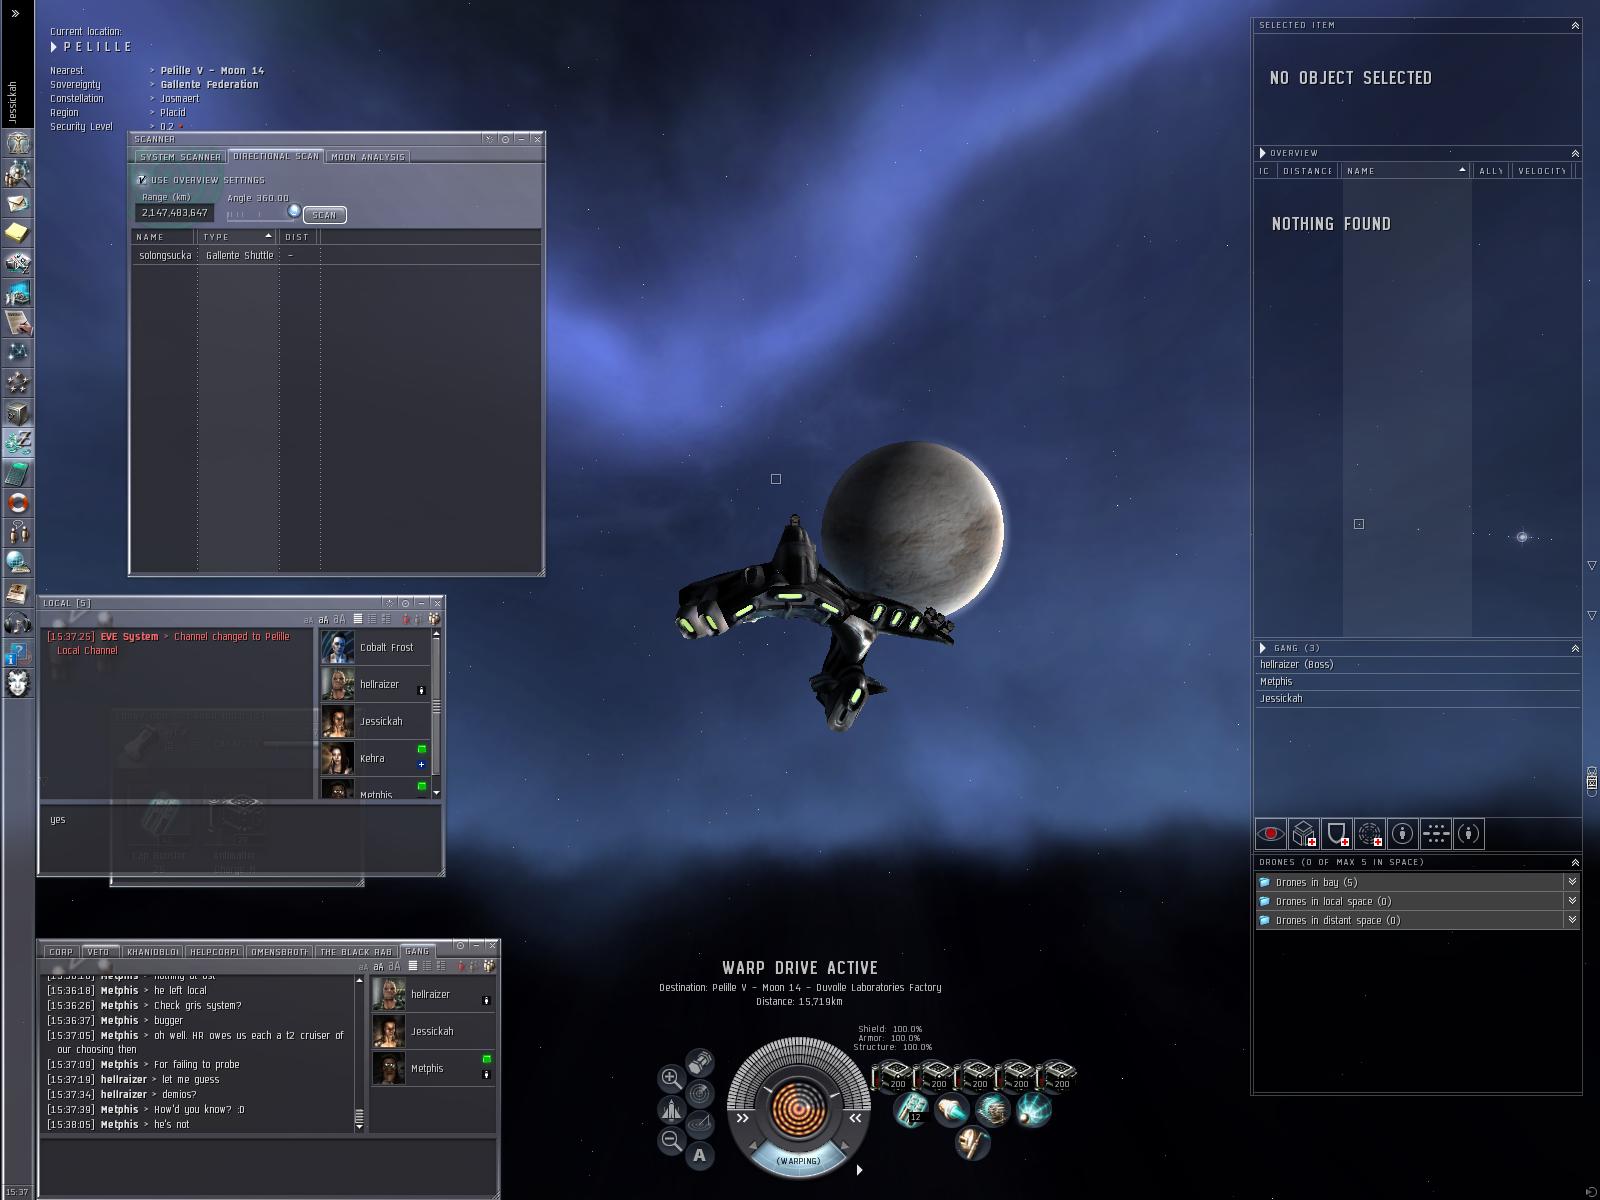Viewport: 1600px width, 1200px height.
Task: Collapse the Selected Item panel
Action: [1575, 25]
